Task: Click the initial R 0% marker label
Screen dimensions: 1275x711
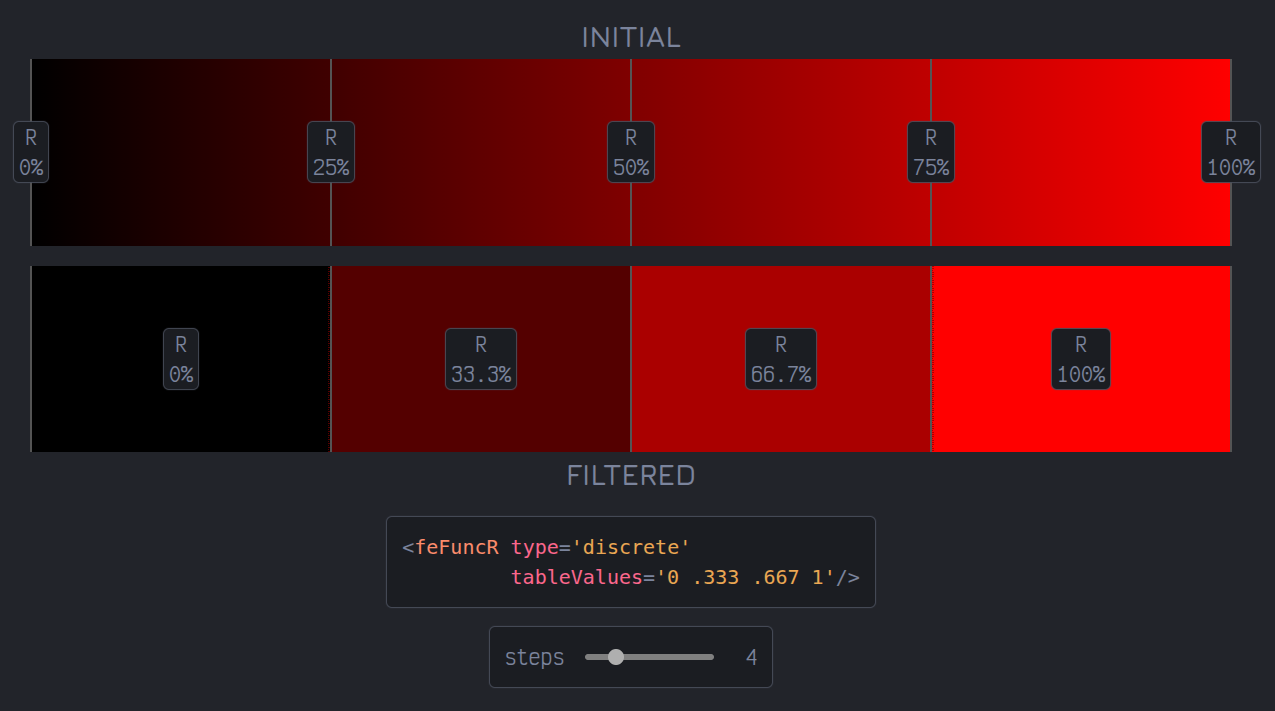Action: click(x=31, y=152)
